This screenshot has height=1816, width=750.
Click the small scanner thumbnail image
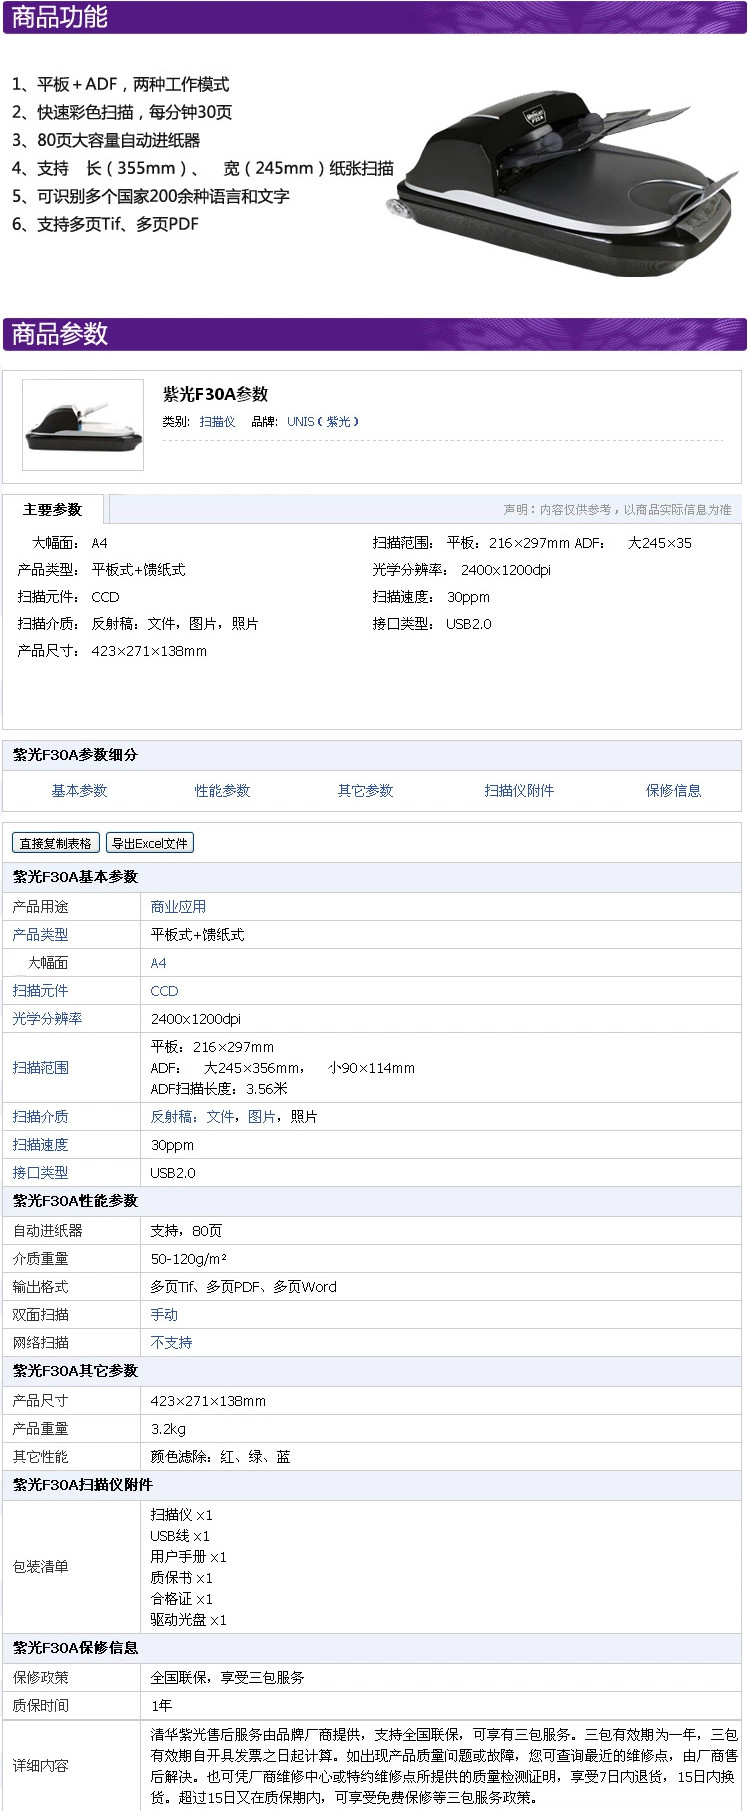[x=83, y=425]
